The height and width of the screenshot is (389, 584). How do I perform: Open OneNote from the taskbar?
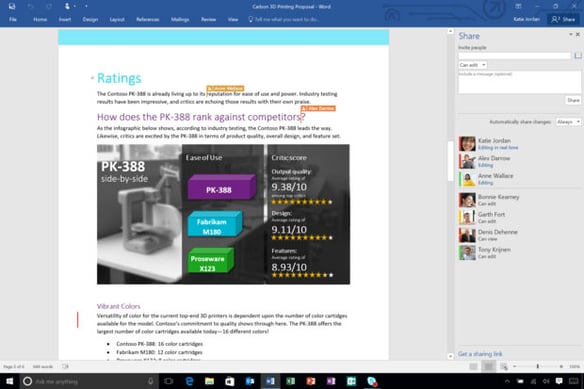(331, 381)
